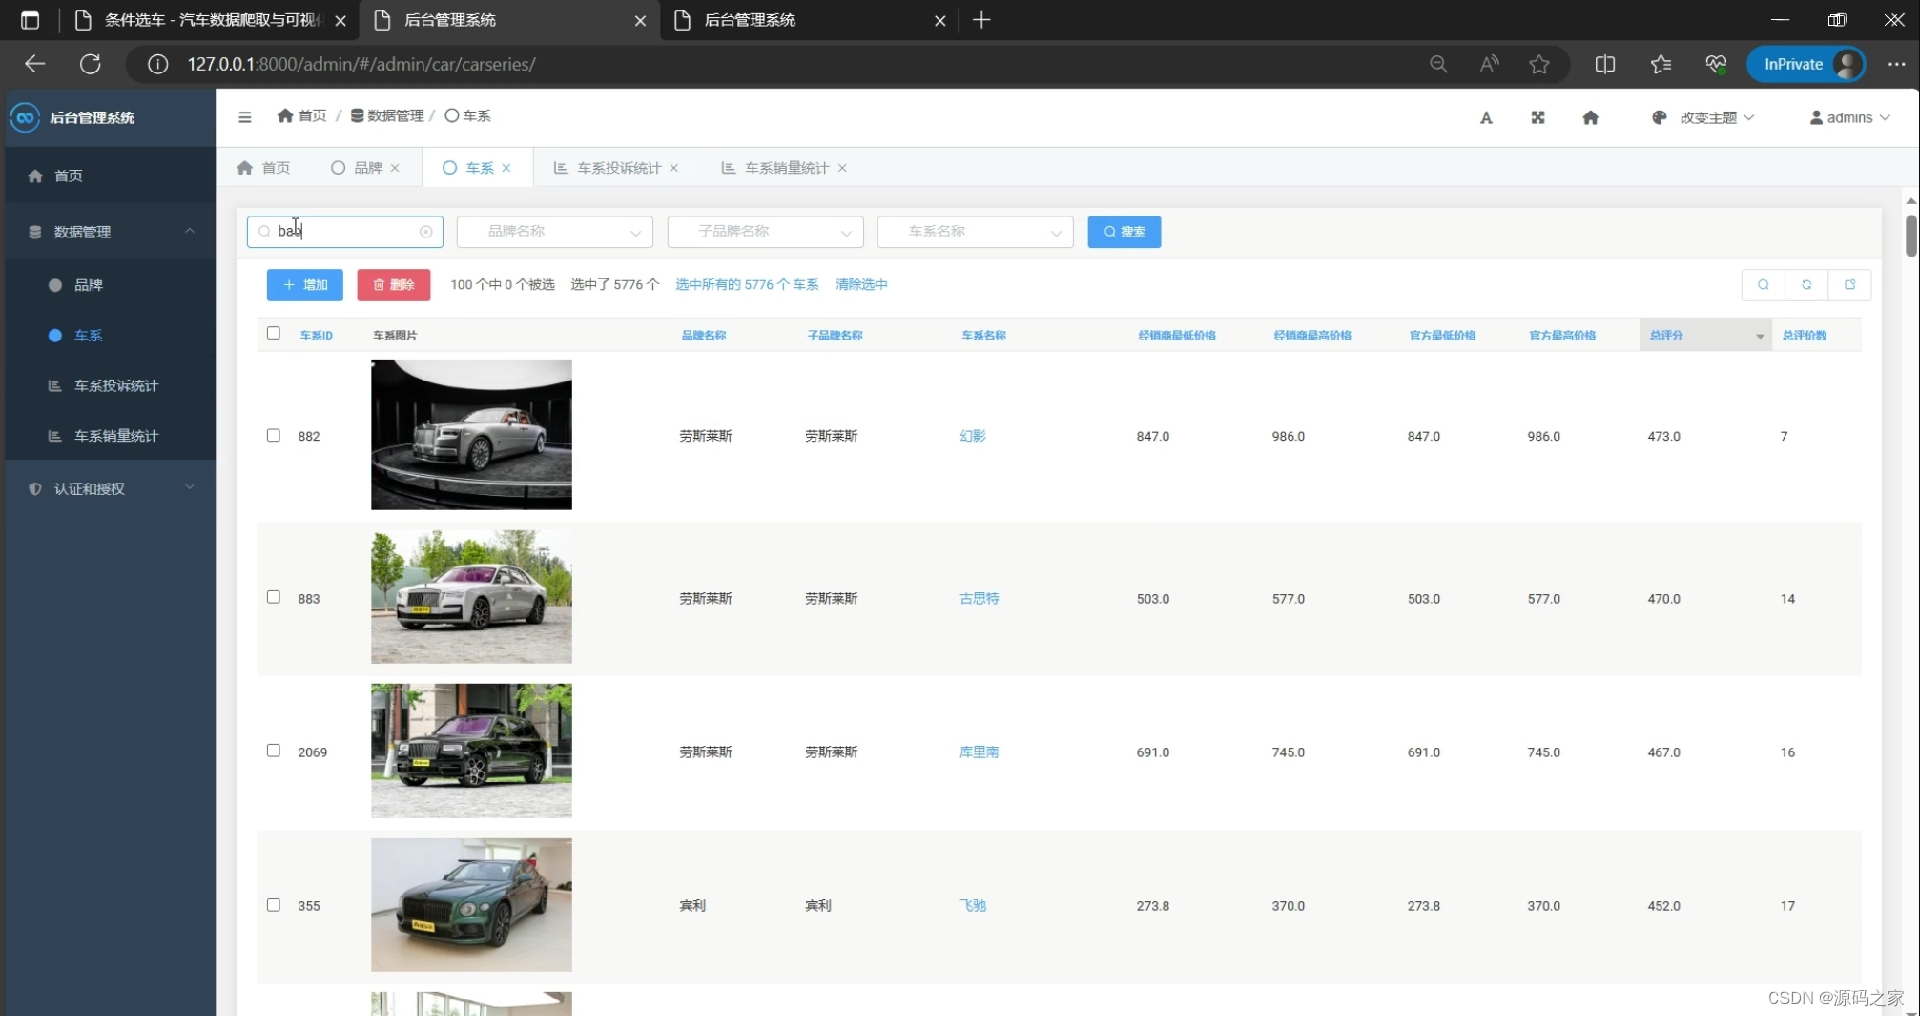Open the 库里南 car series link

click(x=979, y=752)
